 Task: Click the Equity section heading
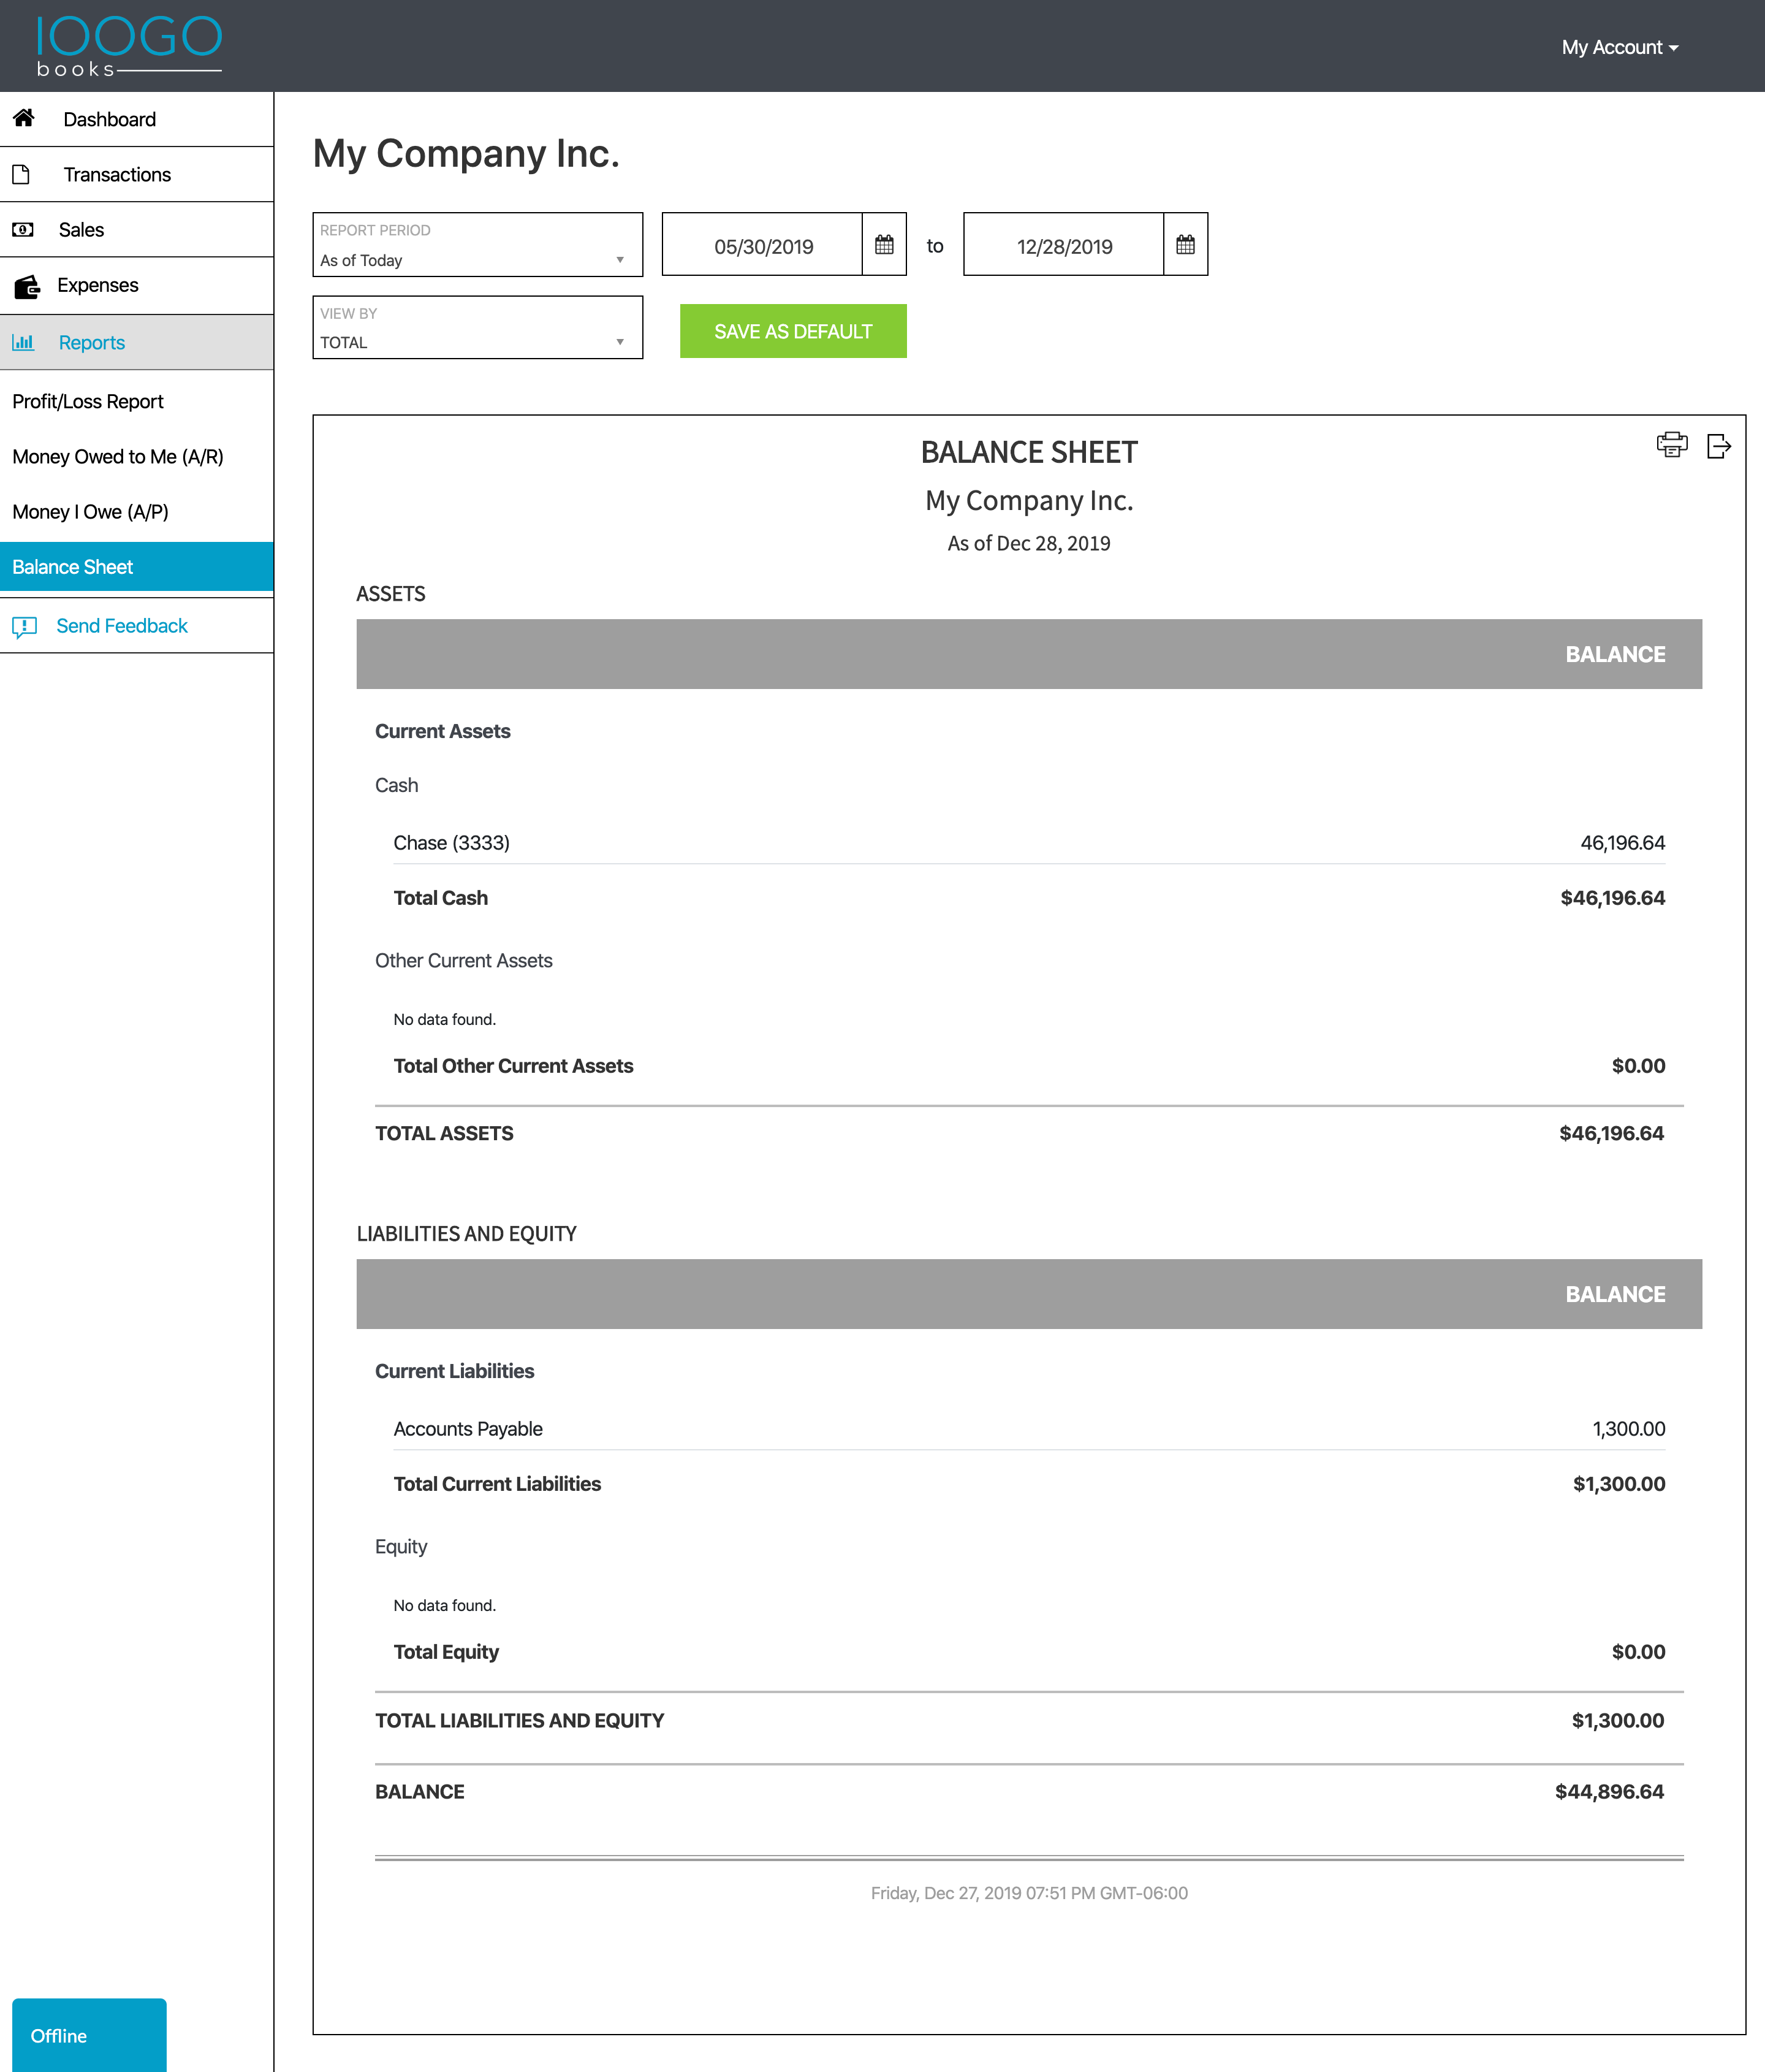[401, 1547]
